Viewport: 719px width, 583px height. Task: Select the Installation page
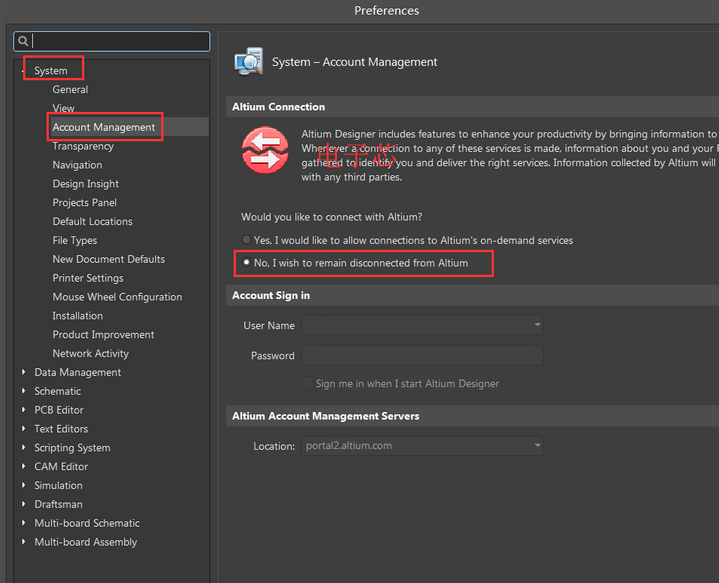pos(77,316)
